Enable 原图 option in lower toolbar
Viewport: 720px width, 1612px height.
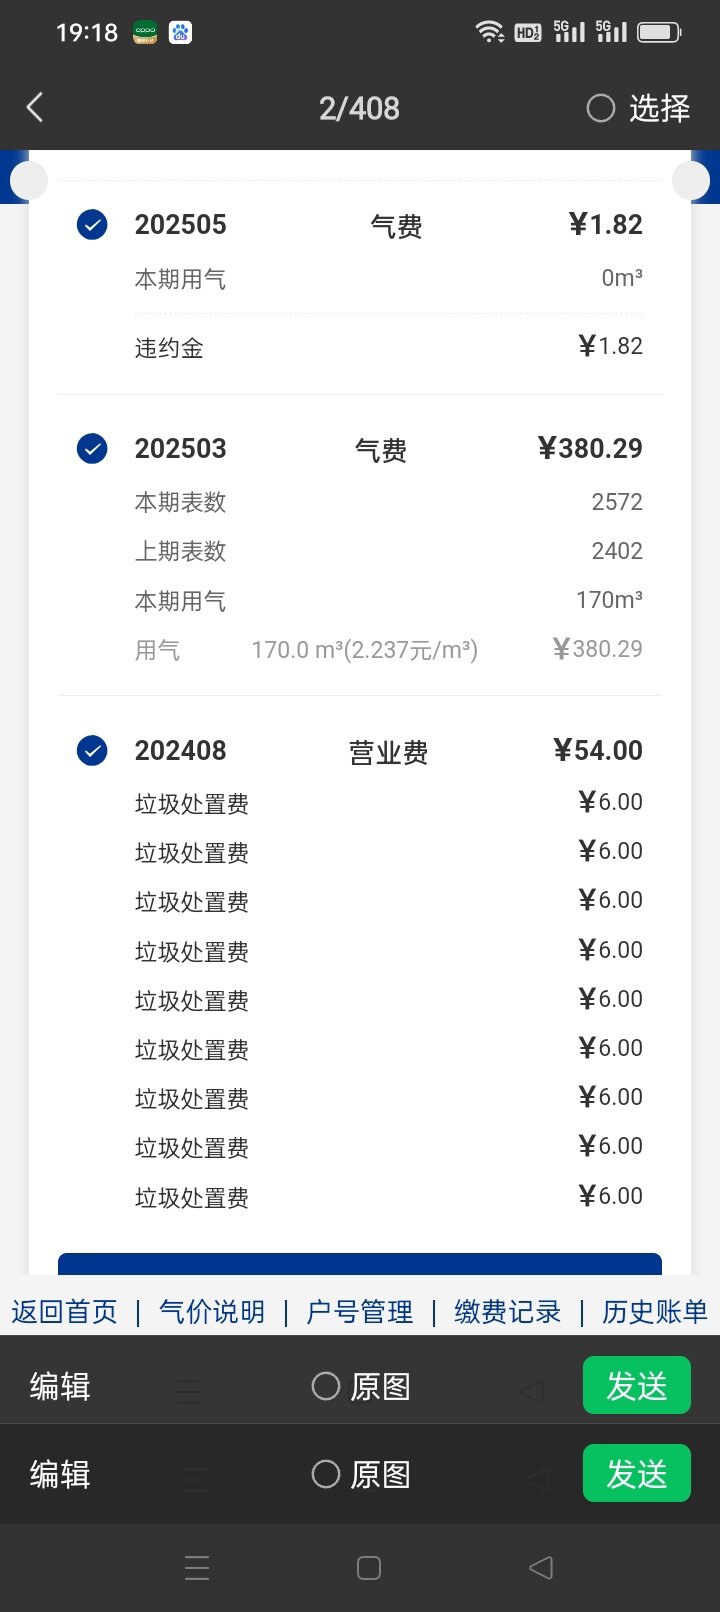[326, 1474]
